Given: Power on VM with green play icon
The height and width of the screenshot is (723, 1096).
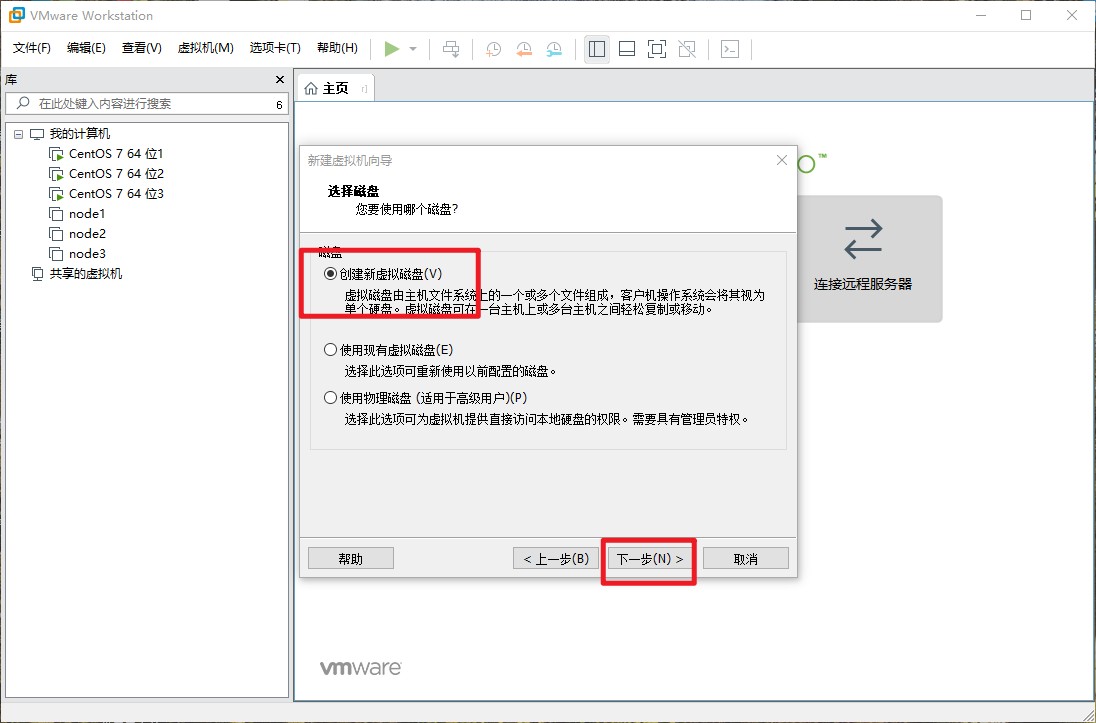Looking at the screenshot, I should (391, 49).
